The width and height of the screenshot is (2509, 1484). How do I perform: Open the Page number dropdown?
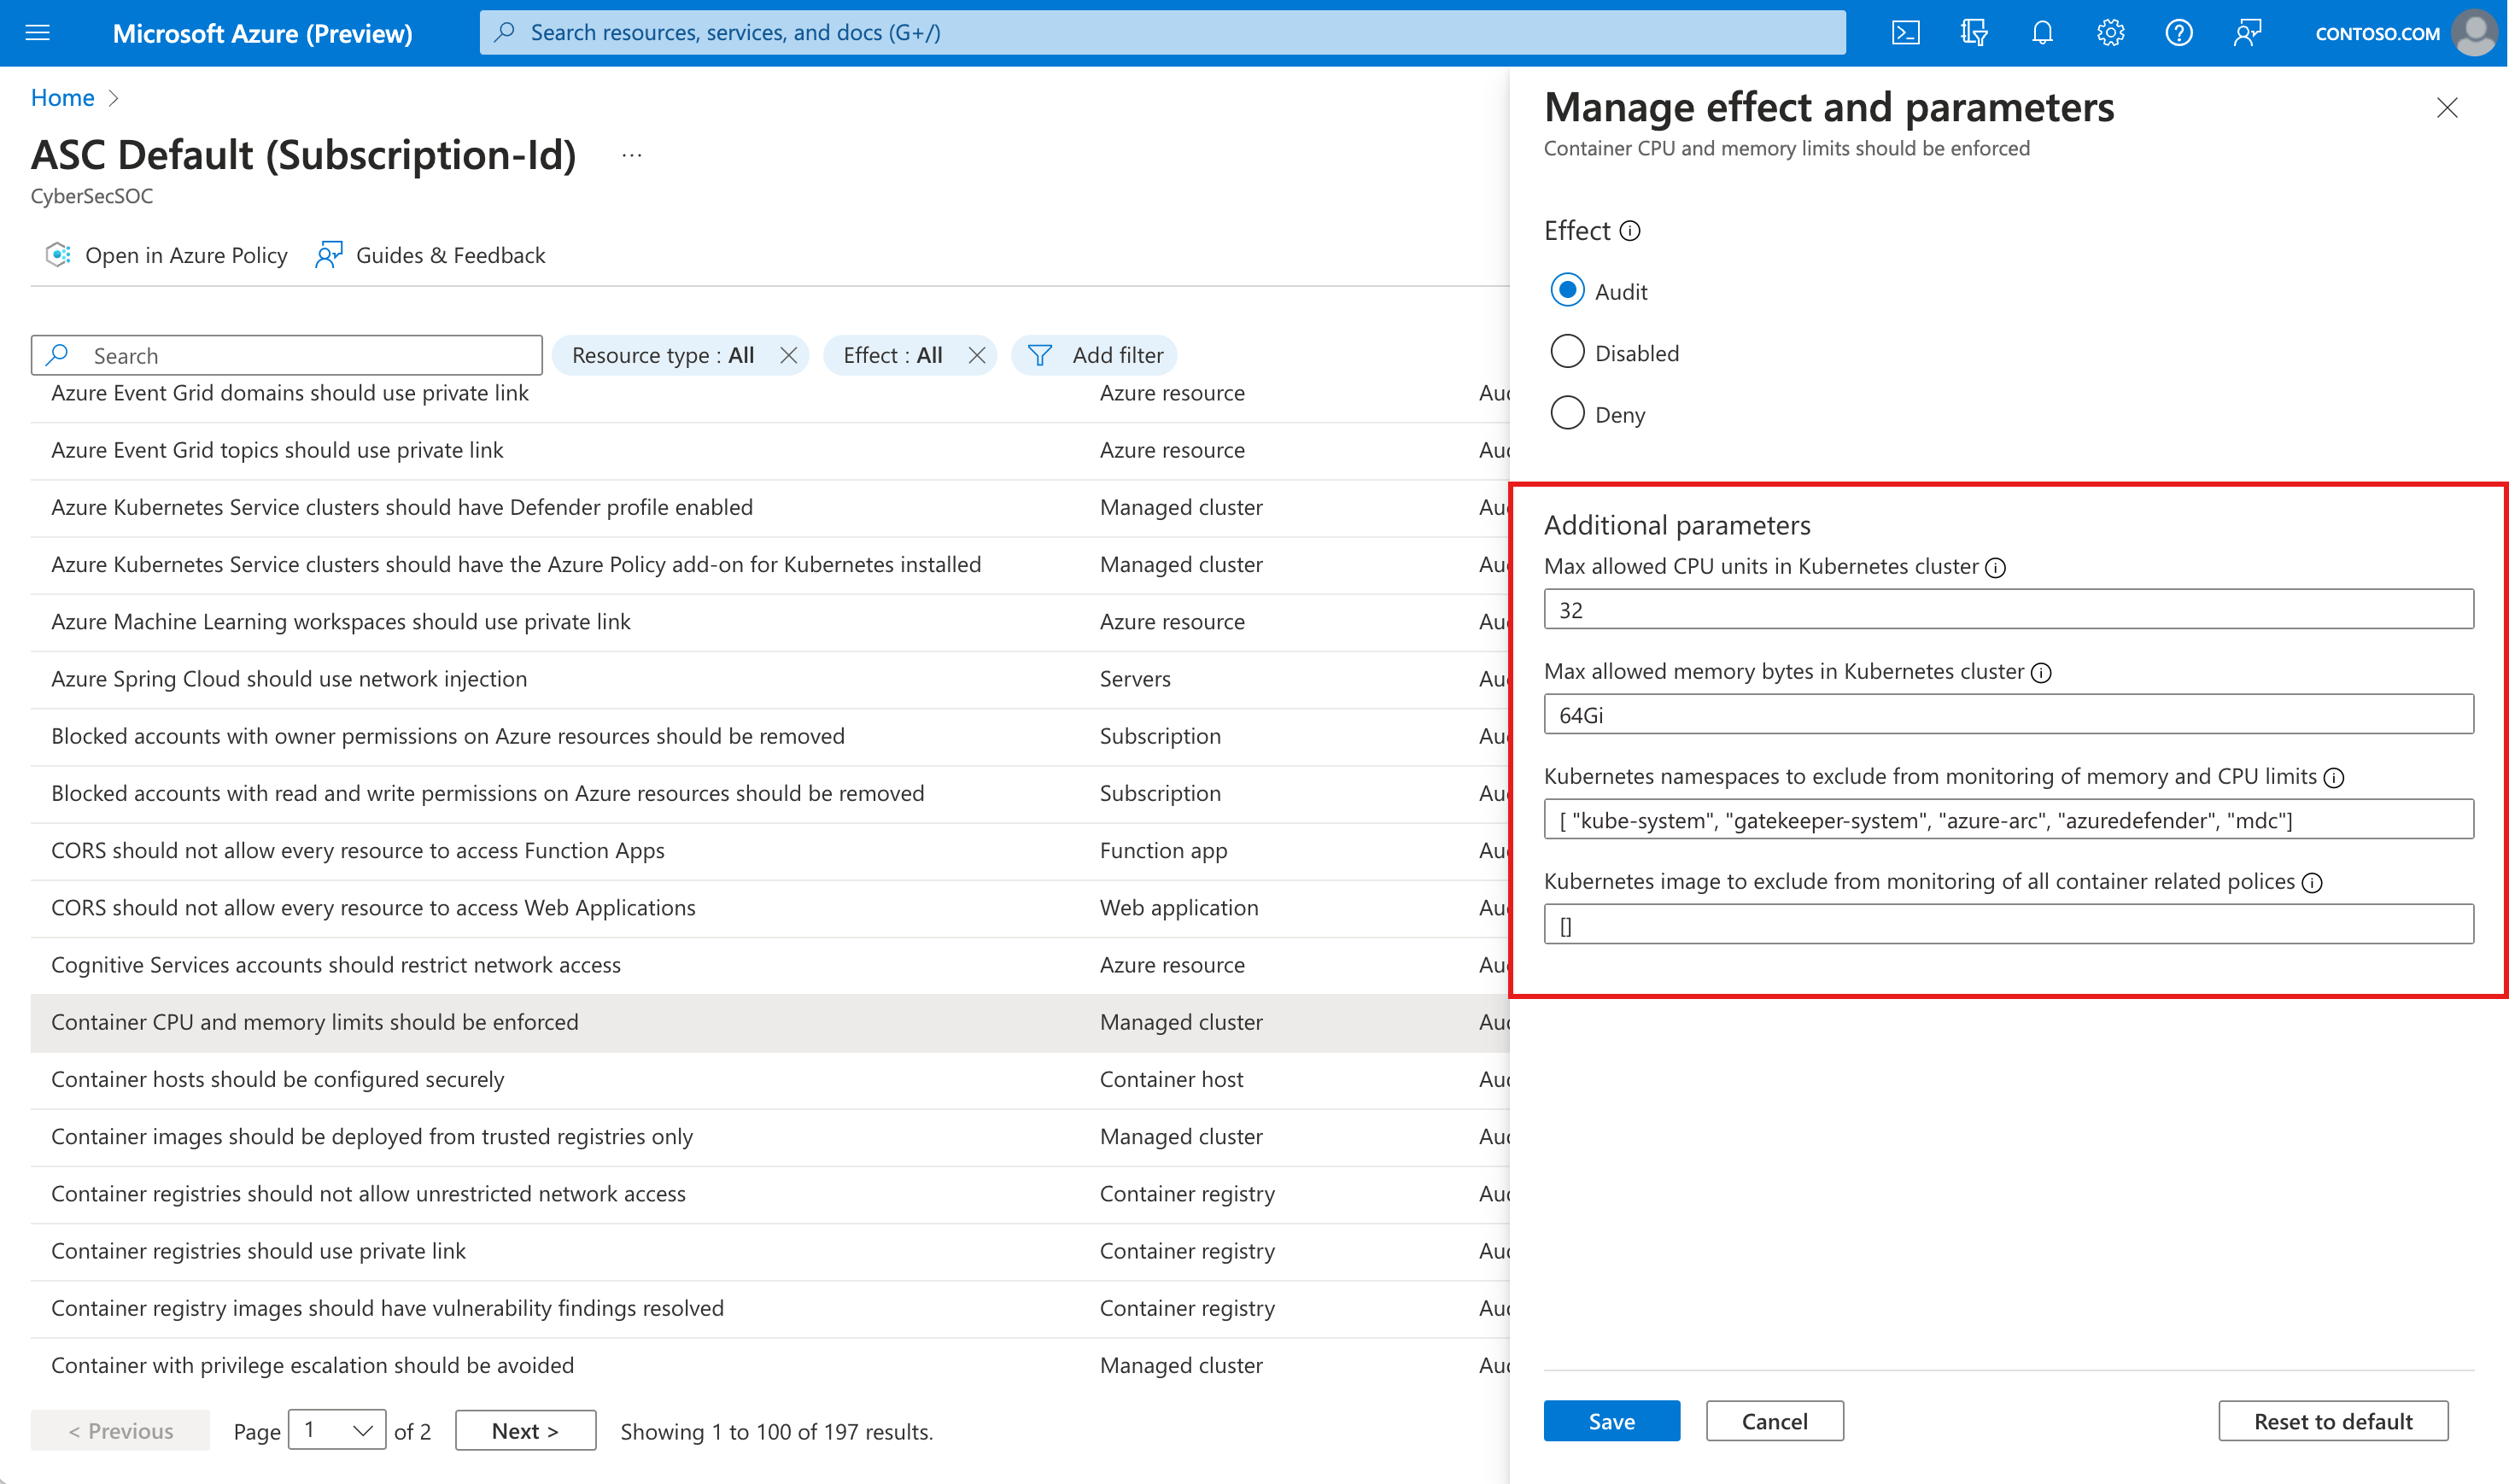pyautogui.click(x=337, y=1430)
